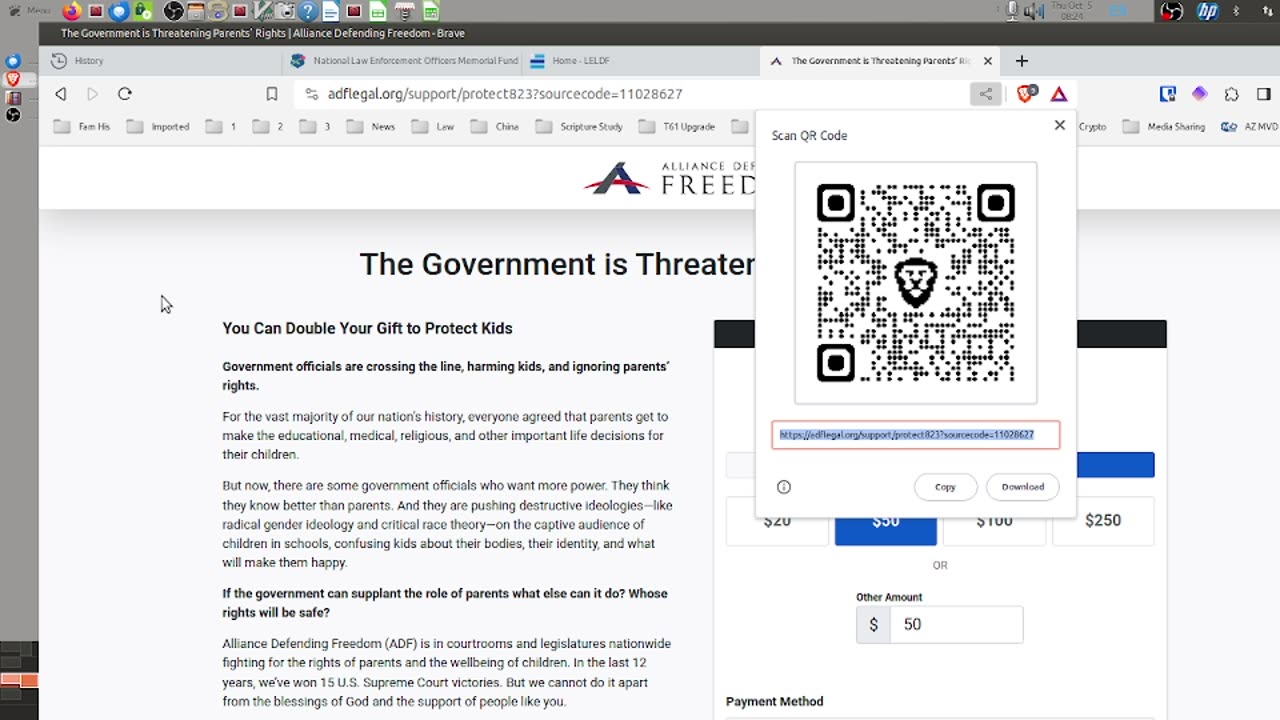Download the QR code
The image size is (1280, 720).
click(1023, 487)
